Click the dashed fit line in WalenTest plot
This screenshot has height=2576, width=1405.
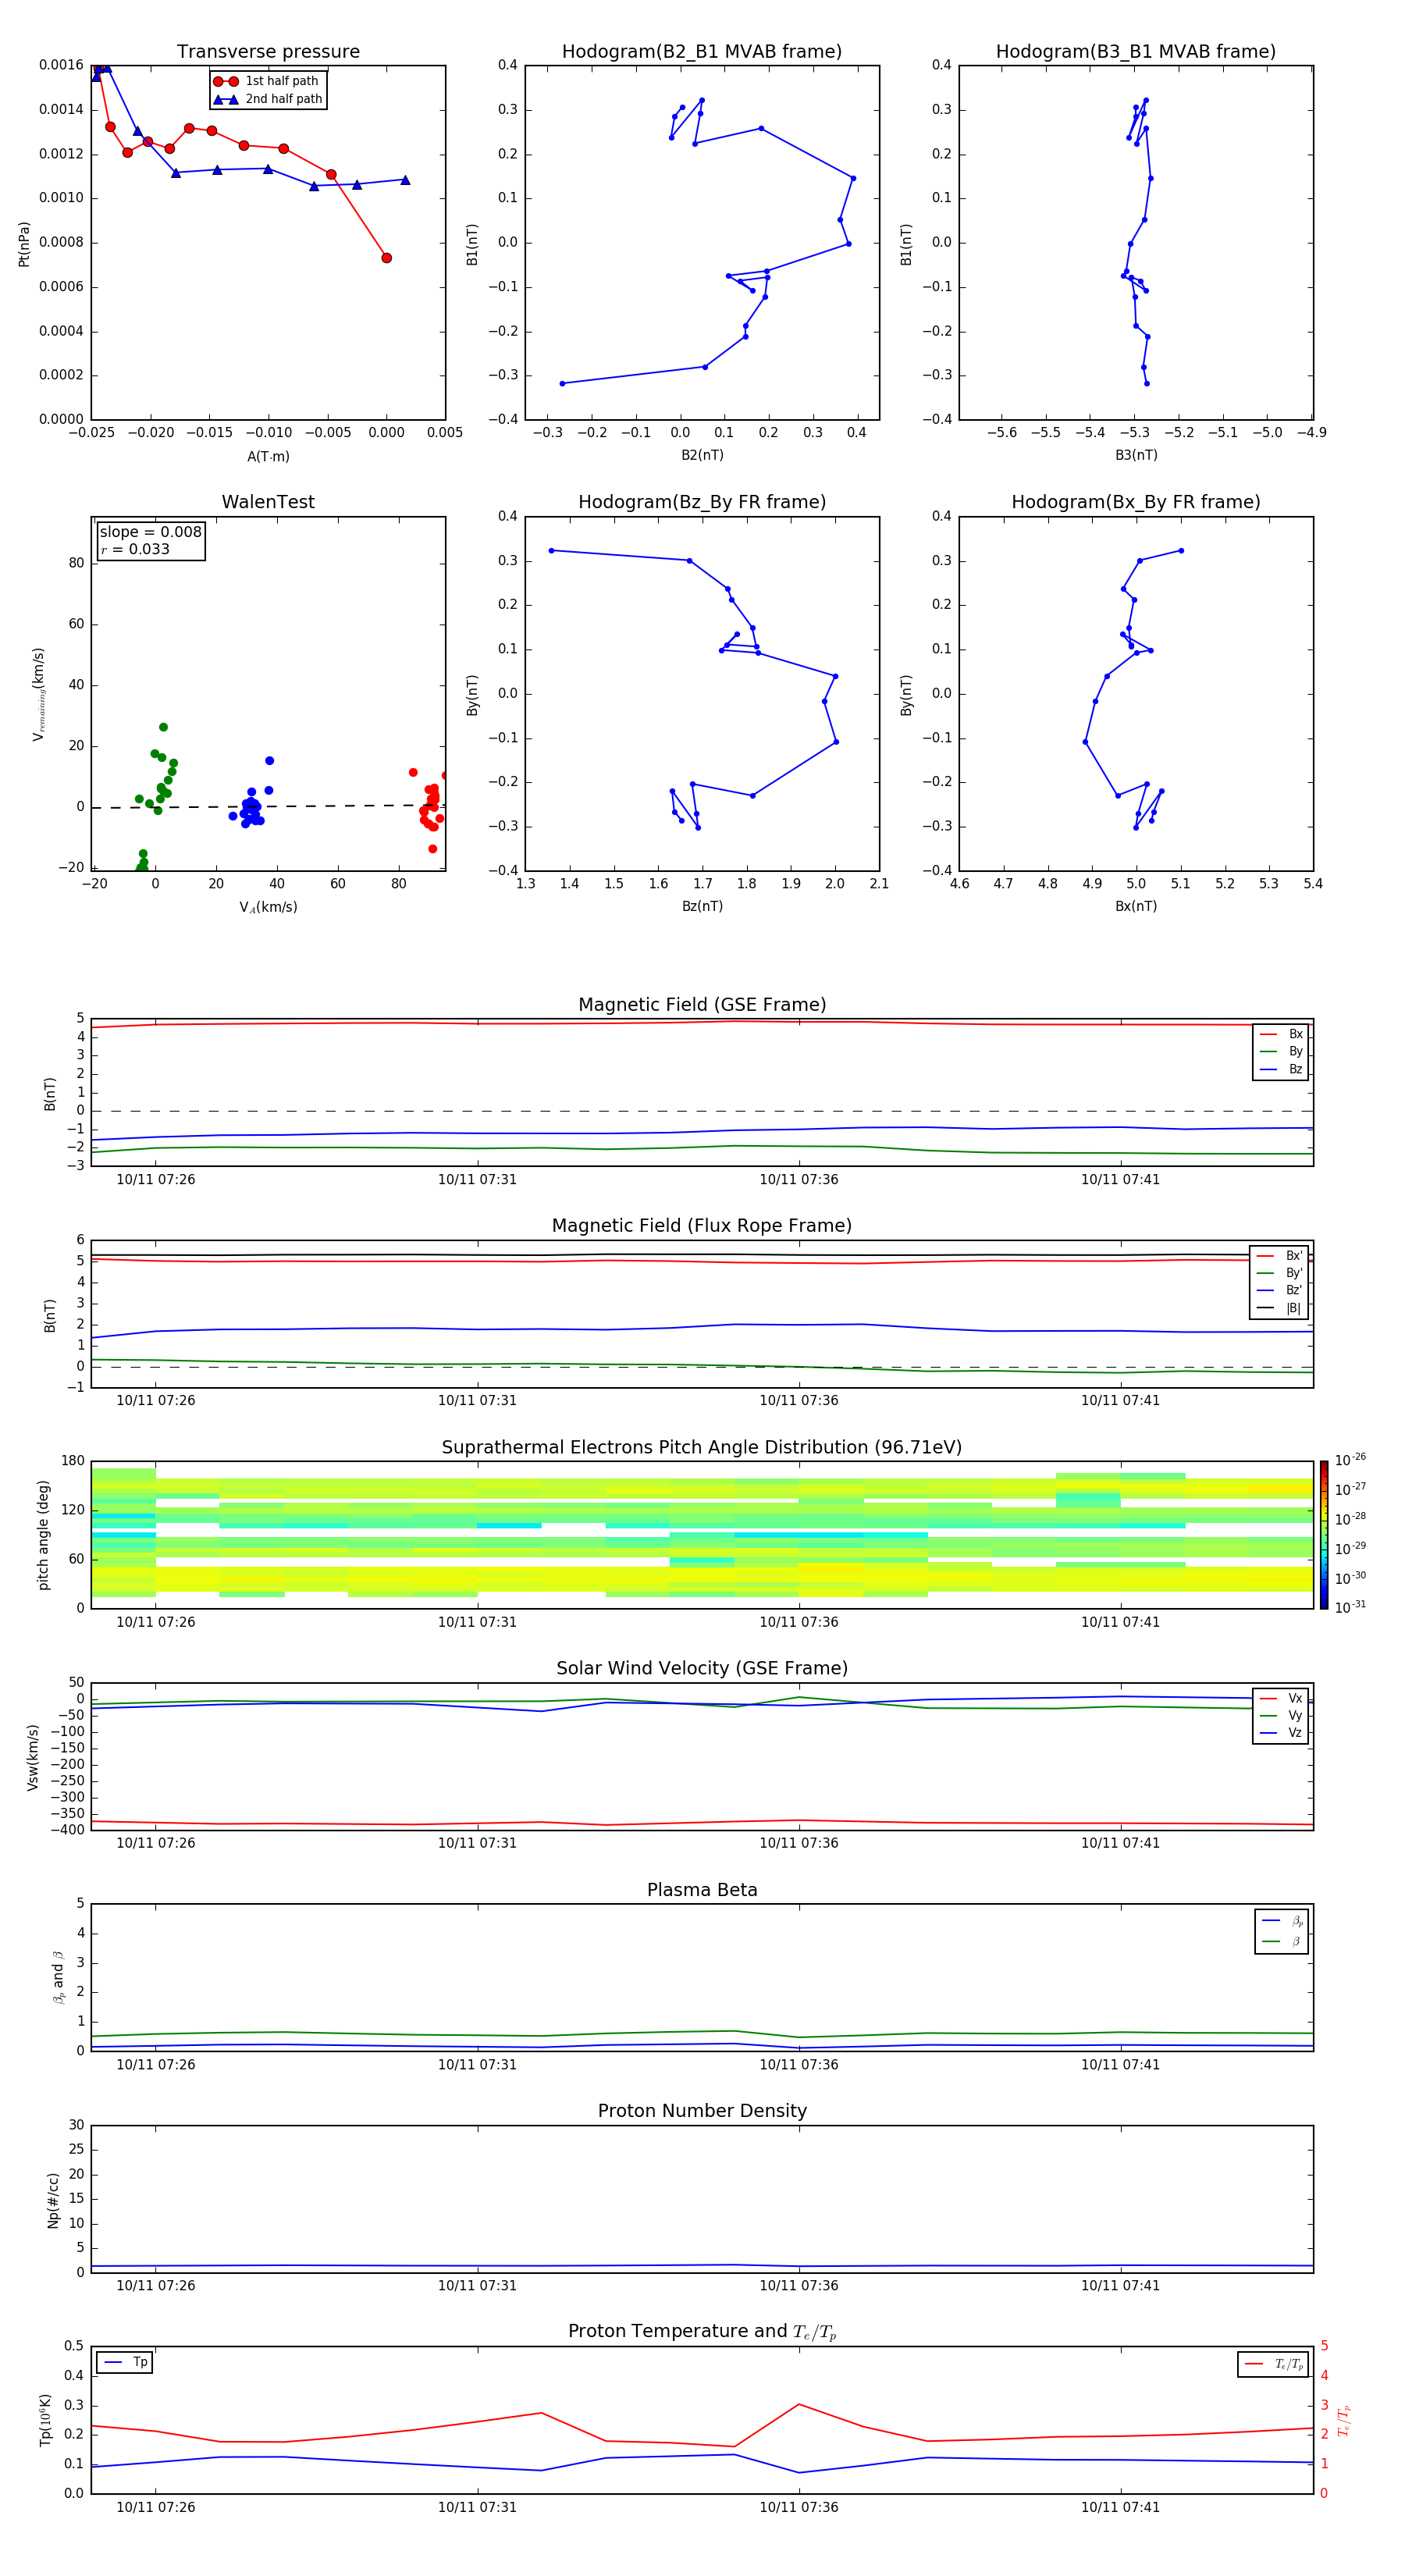(268, 806)
